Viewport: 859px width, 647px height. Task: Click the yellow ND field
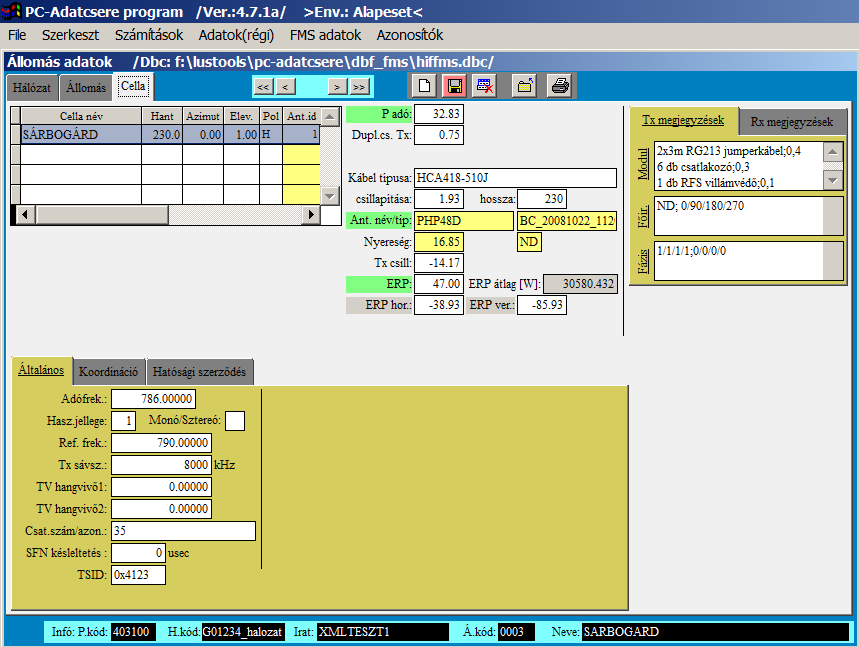click(x=529, y=242)
